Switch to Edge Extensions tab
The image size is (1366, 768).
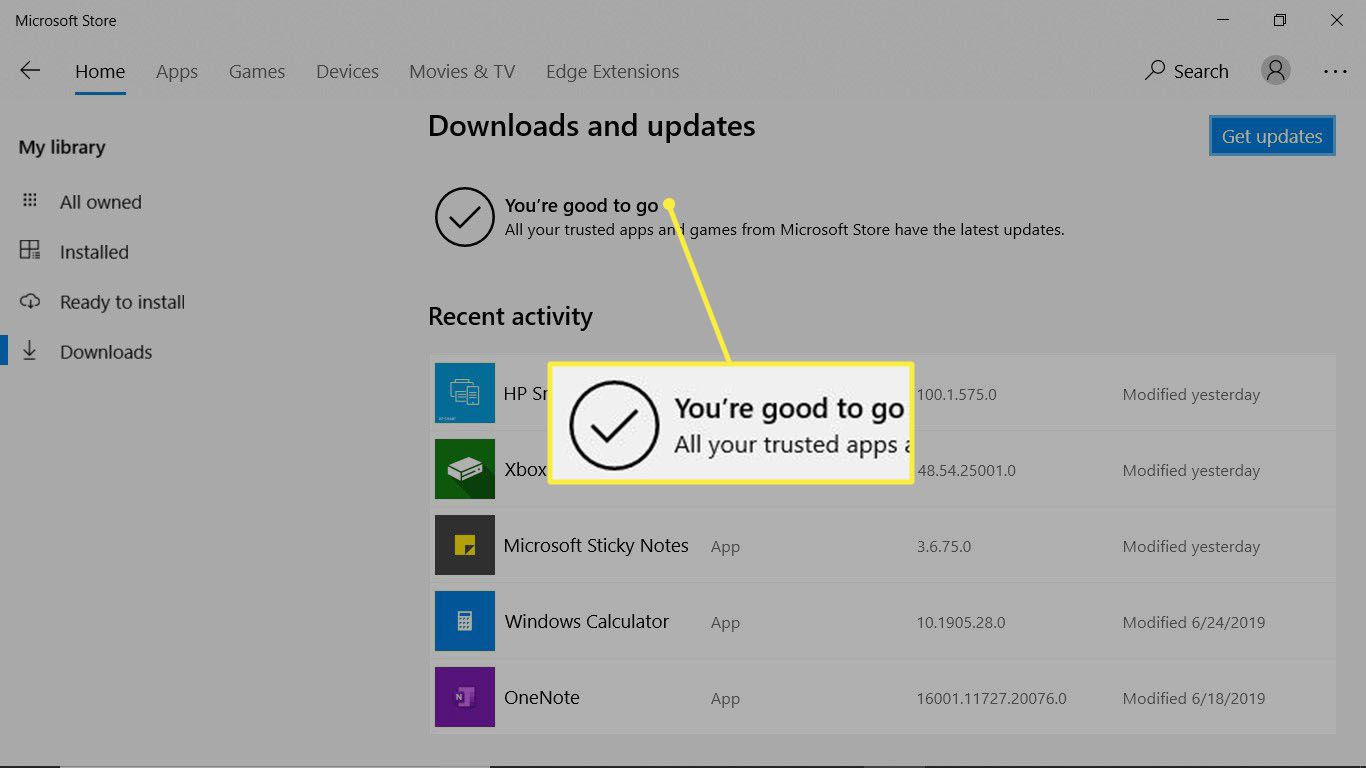coord(612,72)
